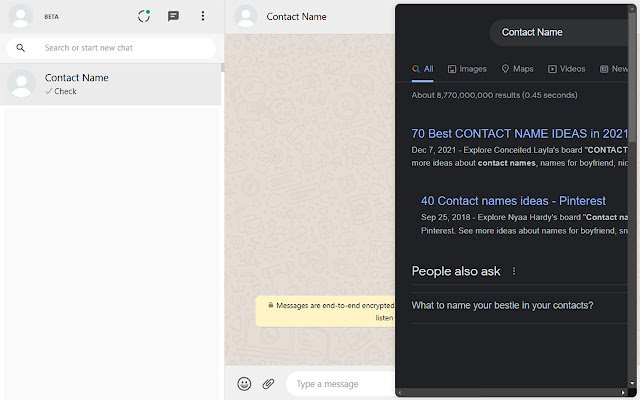Switch to the Images tab
Screen dimensions: 640x400
point(467,69)
